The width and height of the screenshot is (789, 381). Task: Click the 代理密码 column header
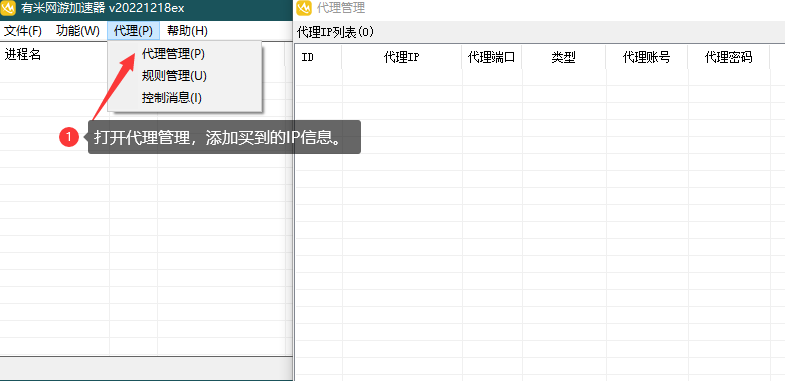[729, 57]
